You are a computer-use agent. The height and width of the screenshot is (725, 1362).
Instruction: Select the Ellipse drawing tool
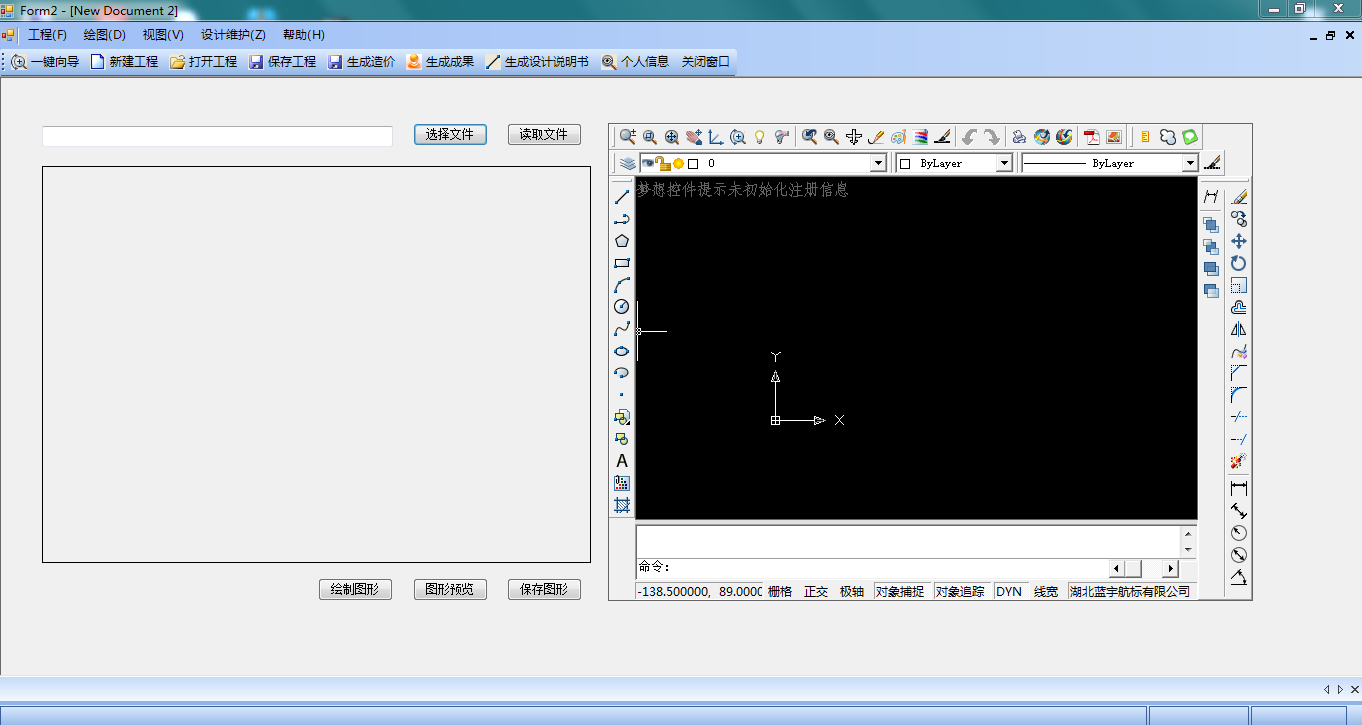coord(622,351)
